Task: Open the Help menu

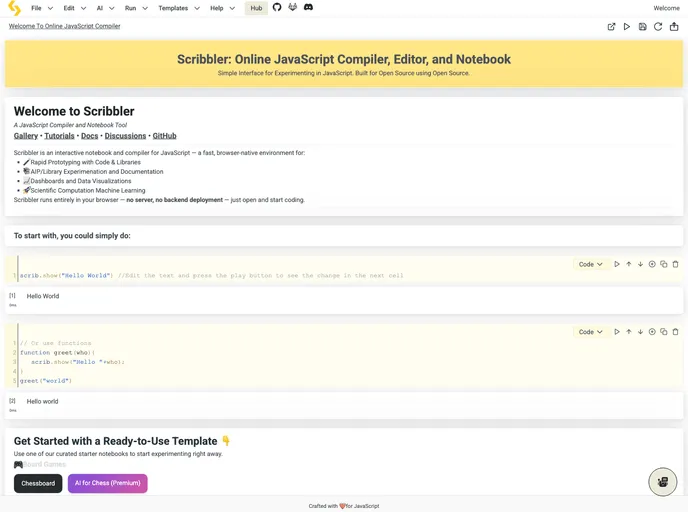Action: click(x=222, y=8)
